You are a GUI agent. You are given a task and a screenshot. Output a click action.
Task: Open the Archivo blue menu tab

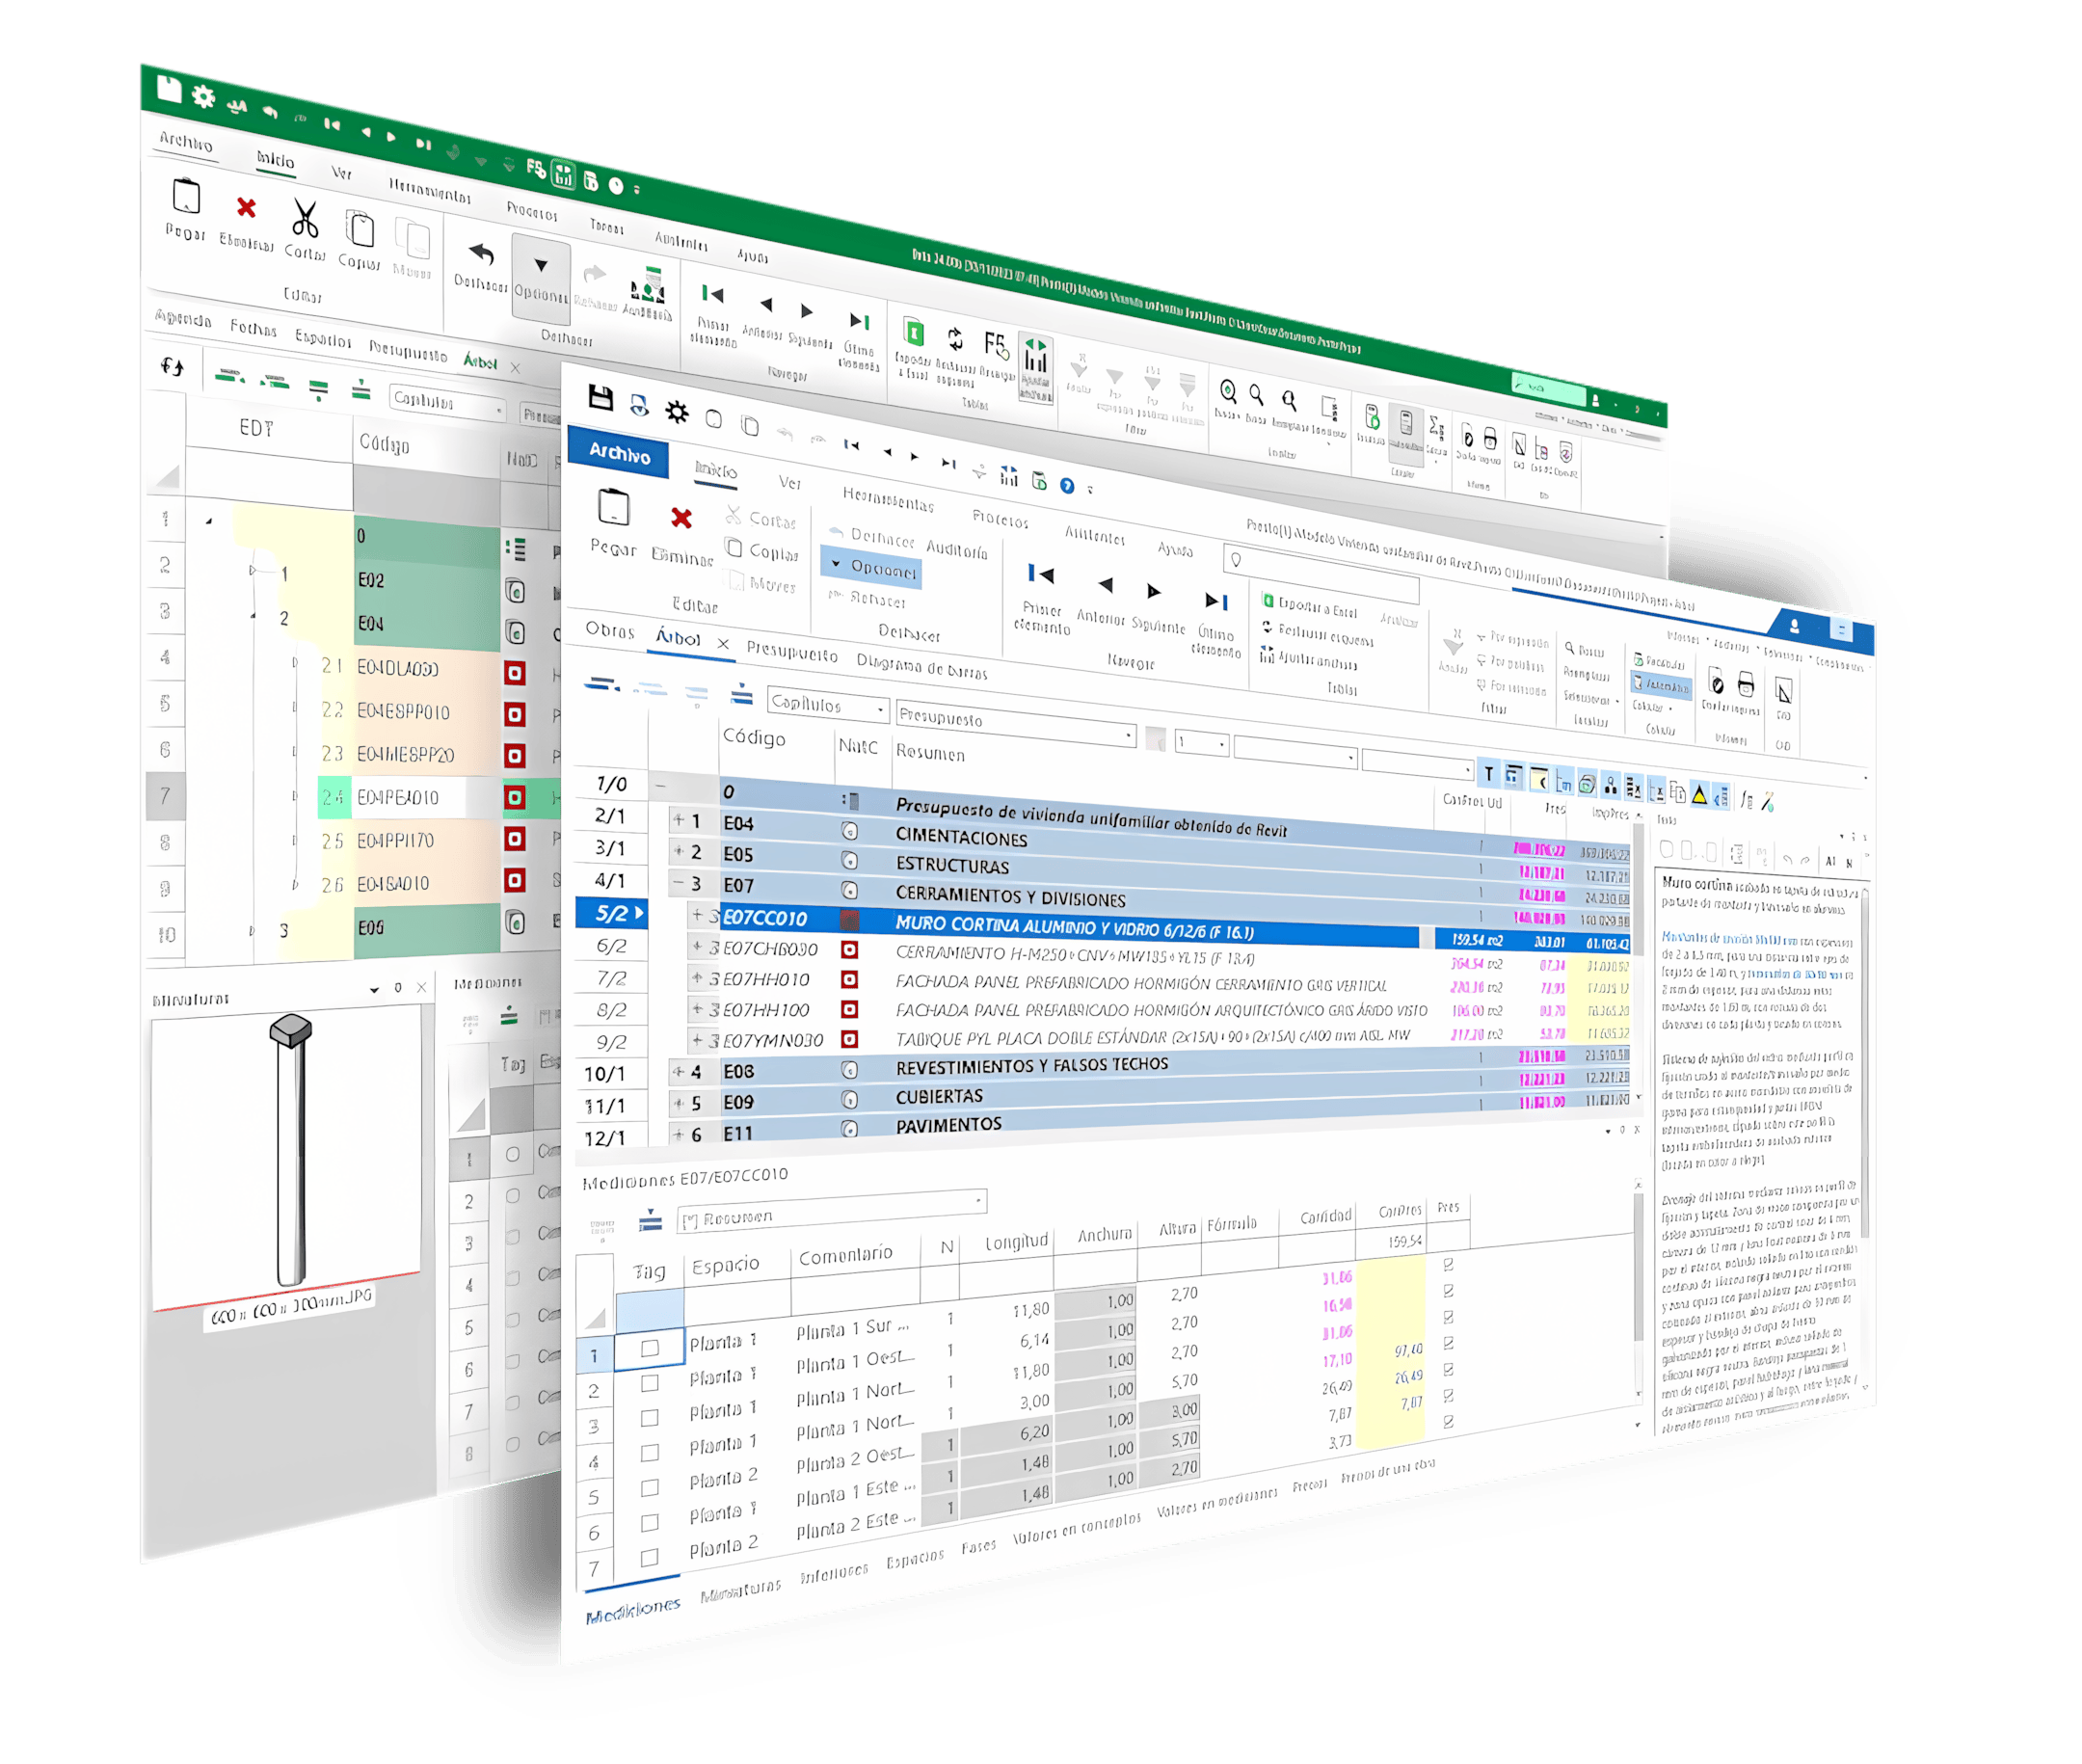618,452
